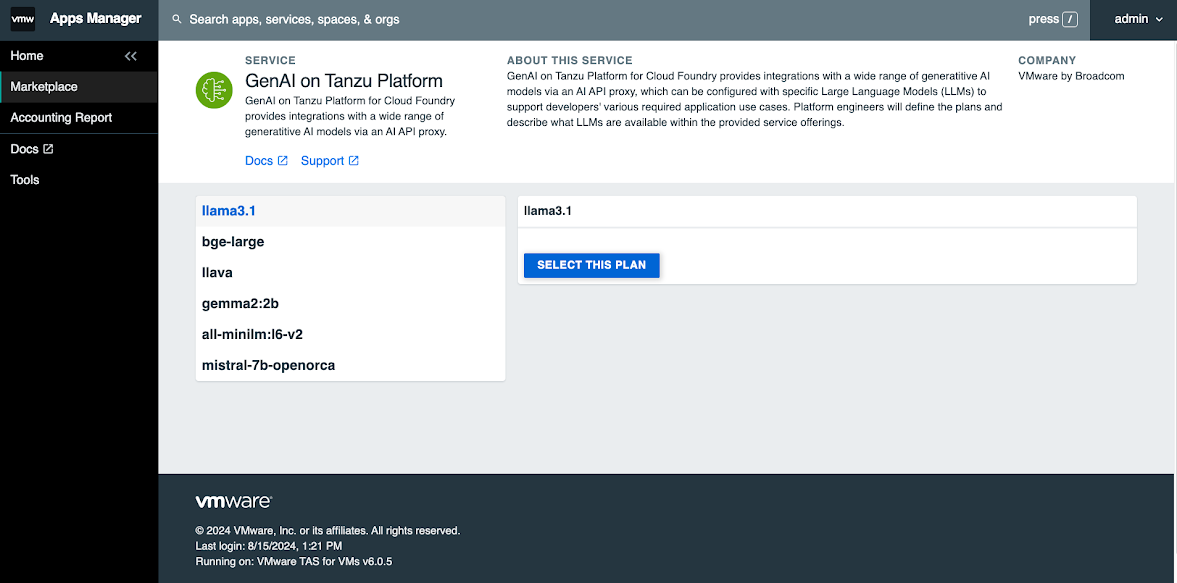Click the COMPANY label
Screen dimensions: 1177x583
pos(1047,60)
